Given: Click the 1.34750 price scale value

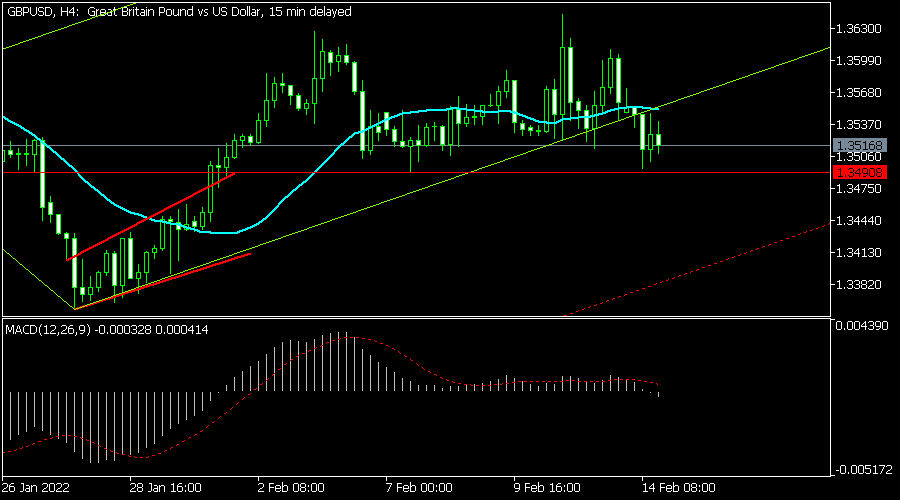Looking at the screenshot, I should (859, 189).
